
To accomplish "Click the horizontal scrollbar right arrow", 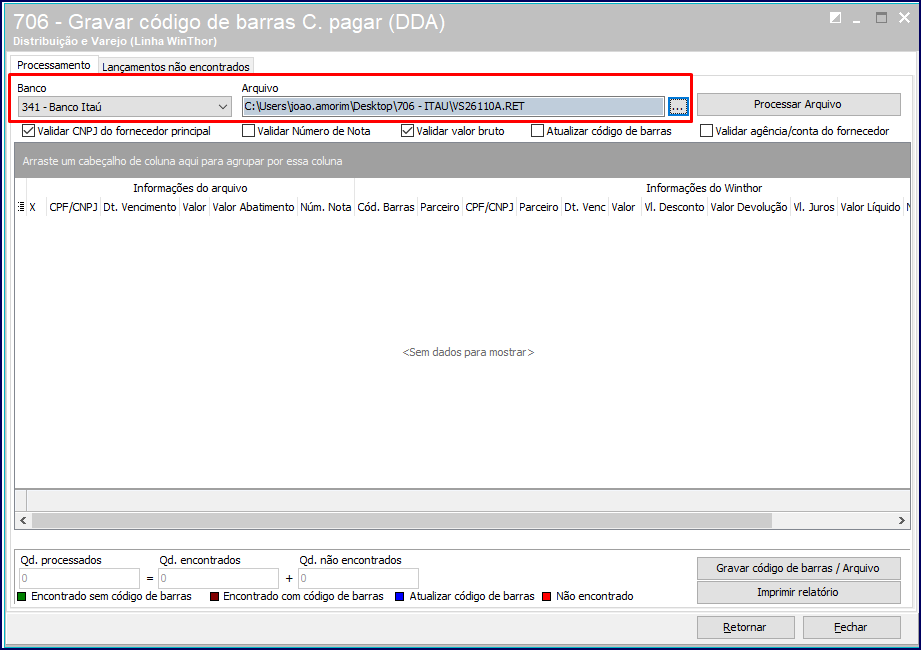I will point(902,520).
